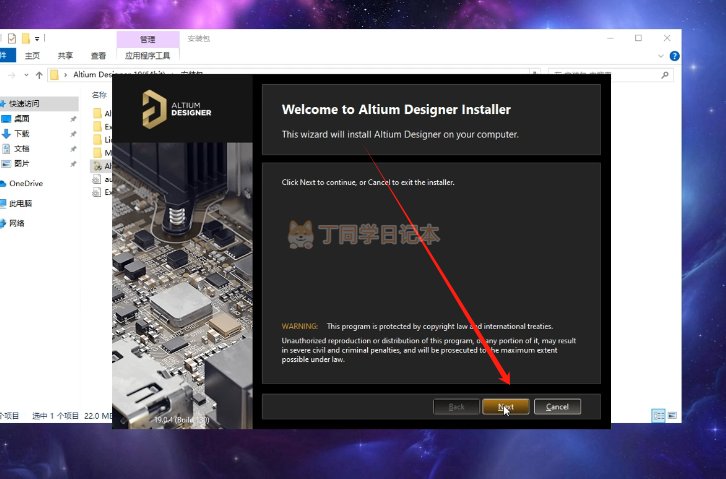726x479 pixels.
Task: Click Cancel in the Altium installer
Action: [557, 407]
